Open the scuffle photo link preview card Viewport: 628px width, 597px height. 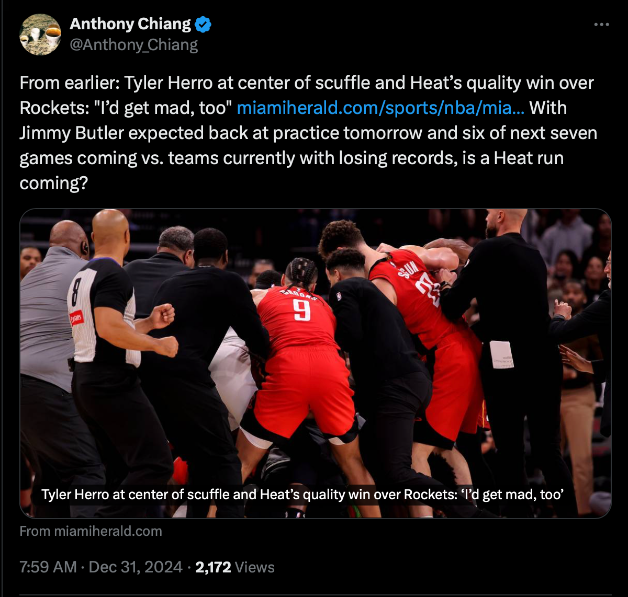[x=315, y=363]
